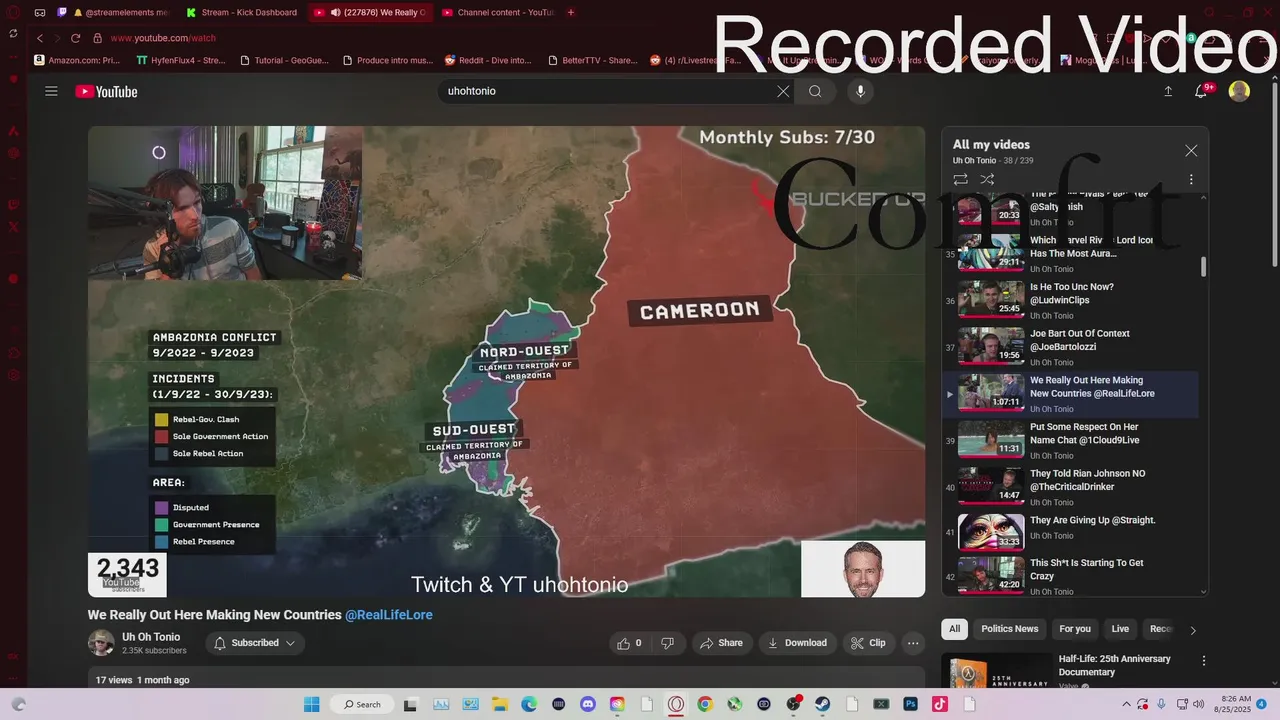Like the video with thumbs up

pyautogui.click(x=630, y=643)
